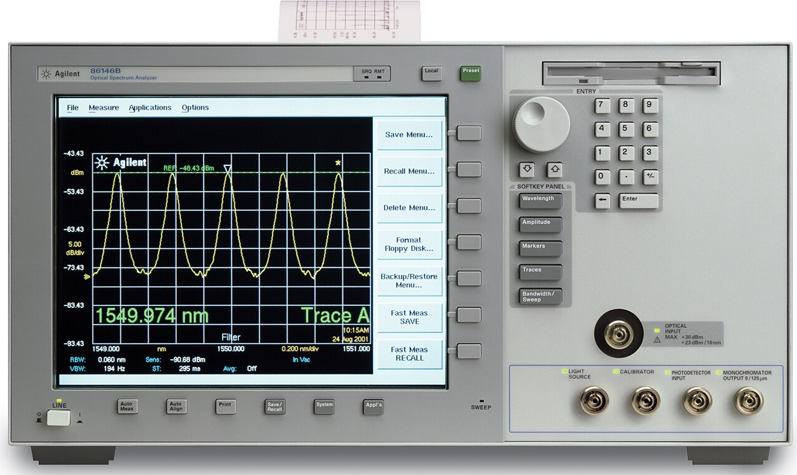
Task: Hit the green Preset button
Action: click(471, 73)
